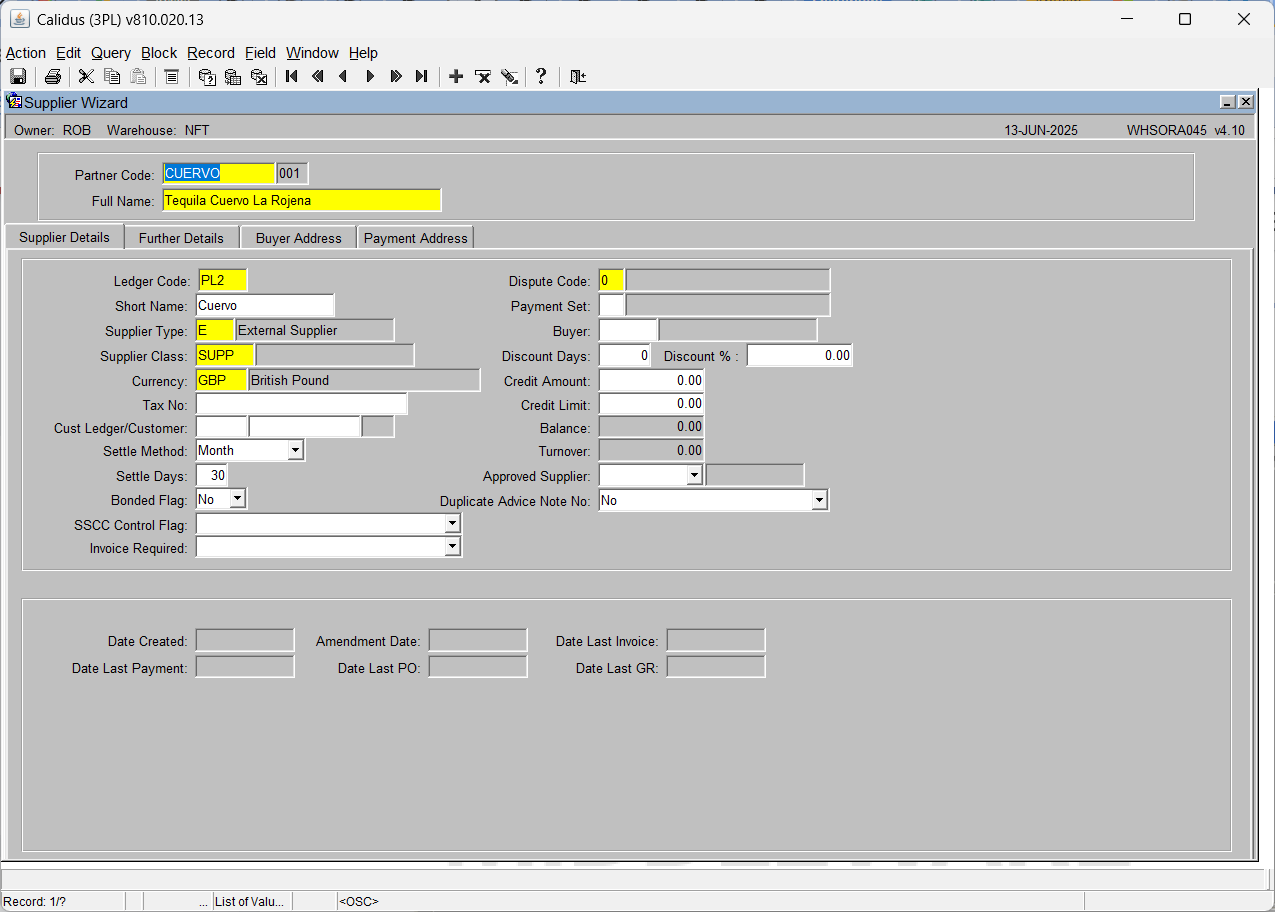Open the Approved Supplier dropdown

[x=695, y=476]
